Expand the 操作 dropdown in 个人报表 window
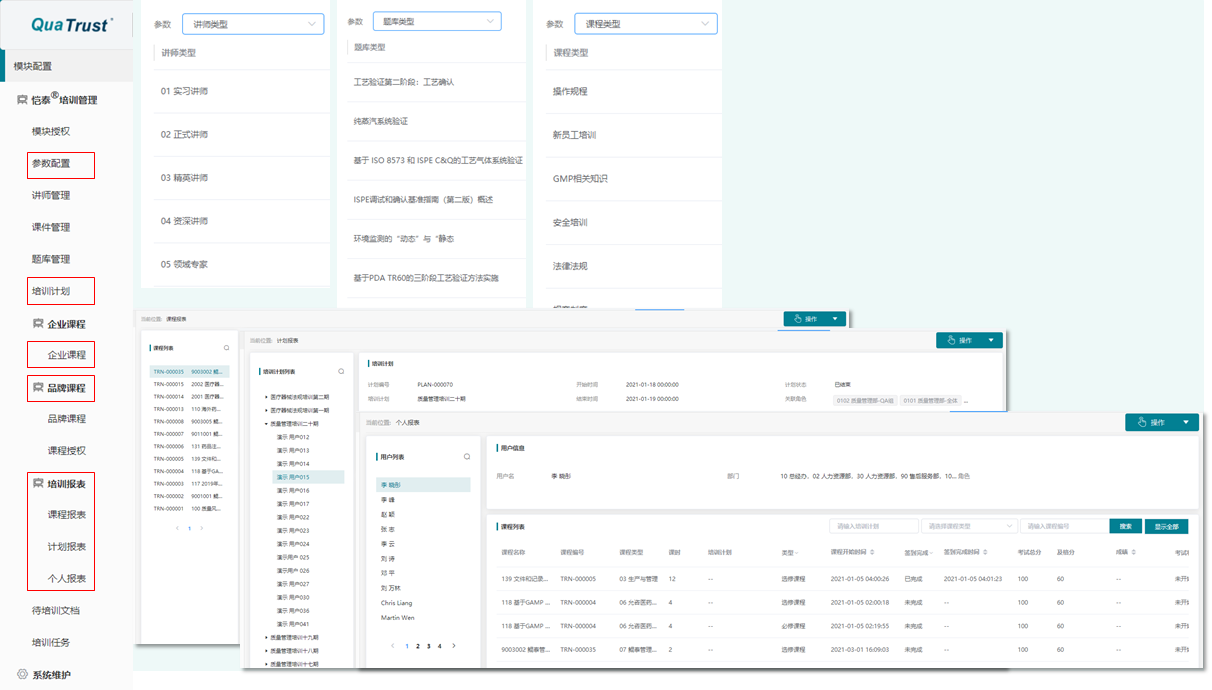The image size is (1212, 690). [x=1186, y=422]
